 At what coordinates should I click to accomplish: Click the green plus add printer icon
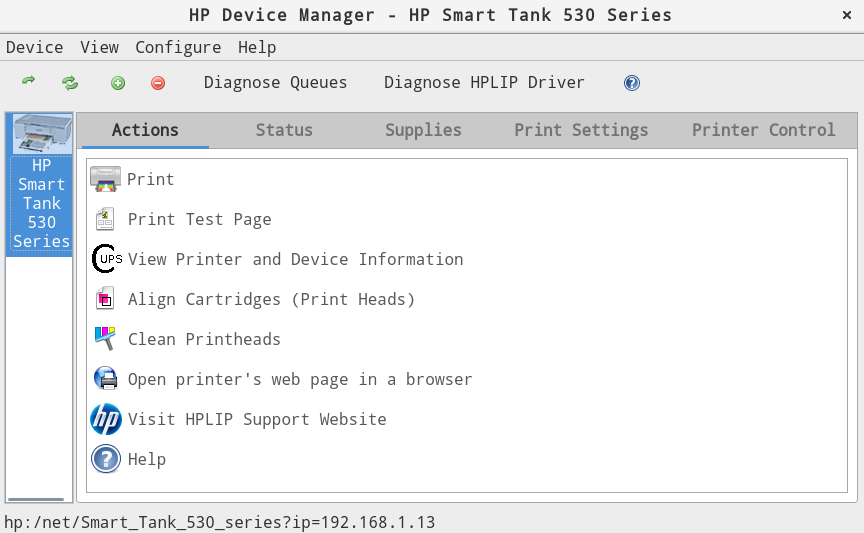click(117, 83)
